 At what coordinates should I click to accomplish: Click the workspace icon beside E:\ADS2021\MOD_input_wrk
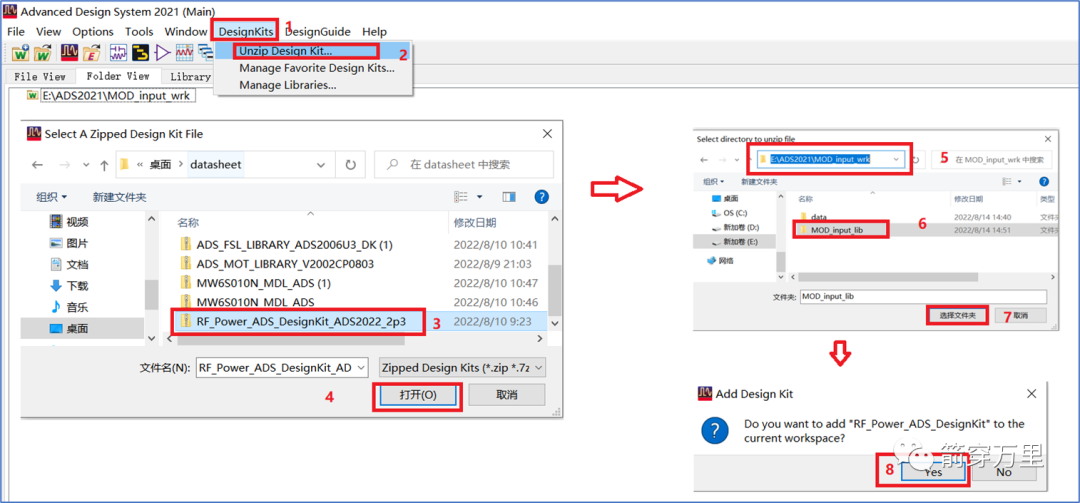33,96
